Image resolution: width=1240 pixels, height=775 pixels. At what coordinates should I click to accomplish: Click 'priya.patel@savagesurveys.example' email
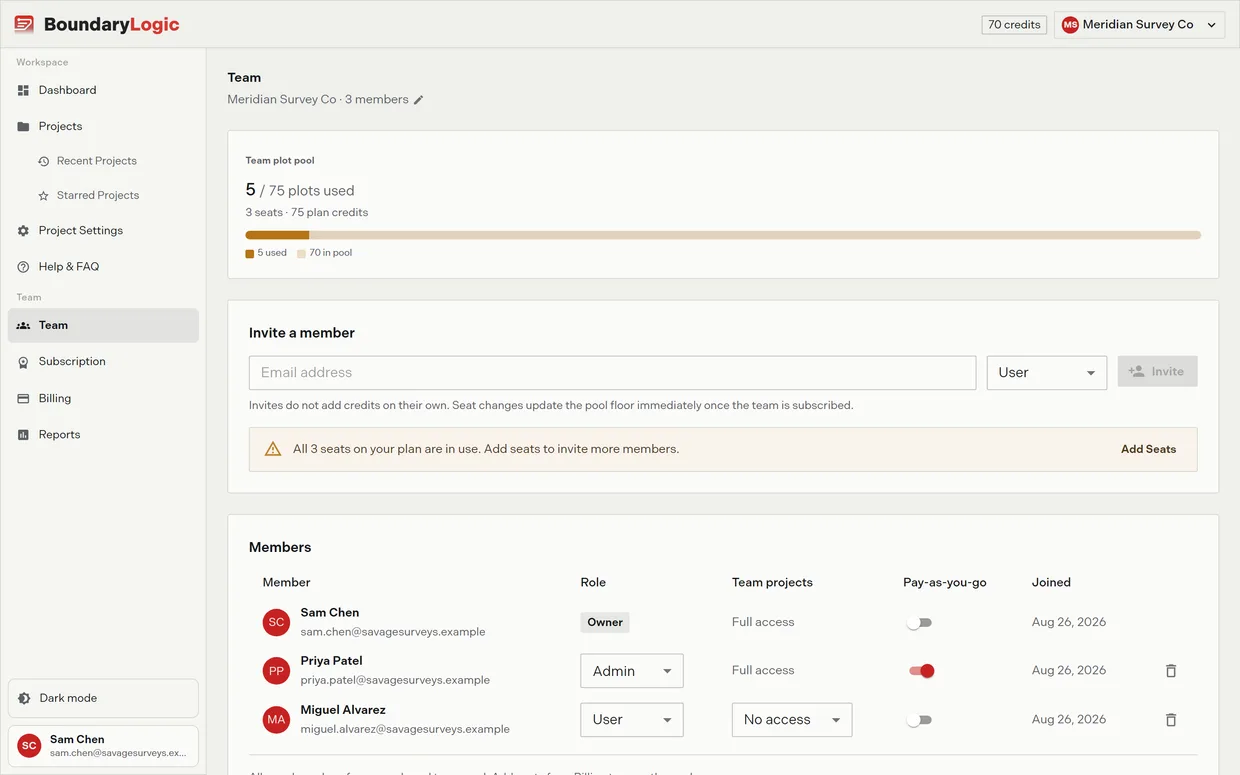tap(395, 680)
